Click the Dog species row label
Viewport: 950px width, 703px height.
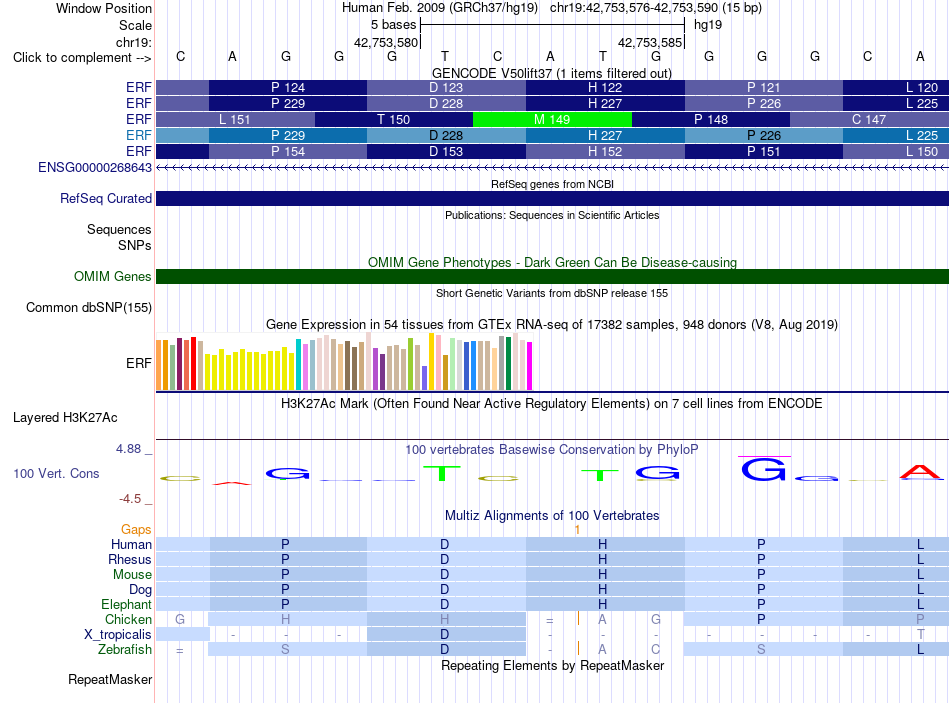141,589
